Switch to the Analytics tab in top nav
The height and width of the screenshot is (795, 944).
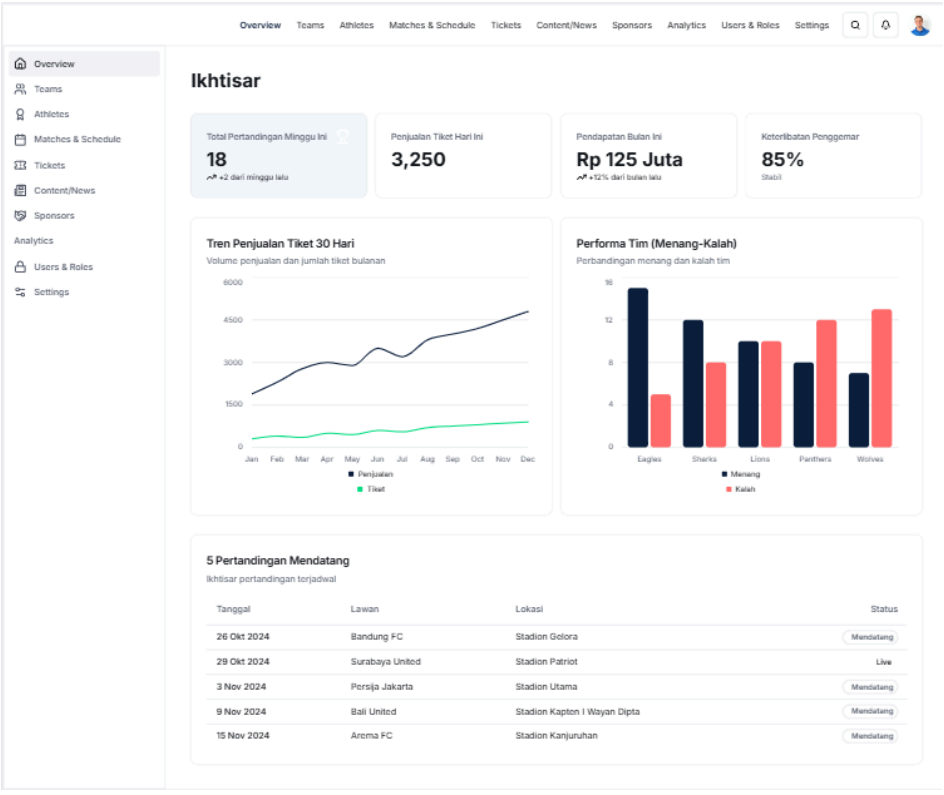[686, 25]
